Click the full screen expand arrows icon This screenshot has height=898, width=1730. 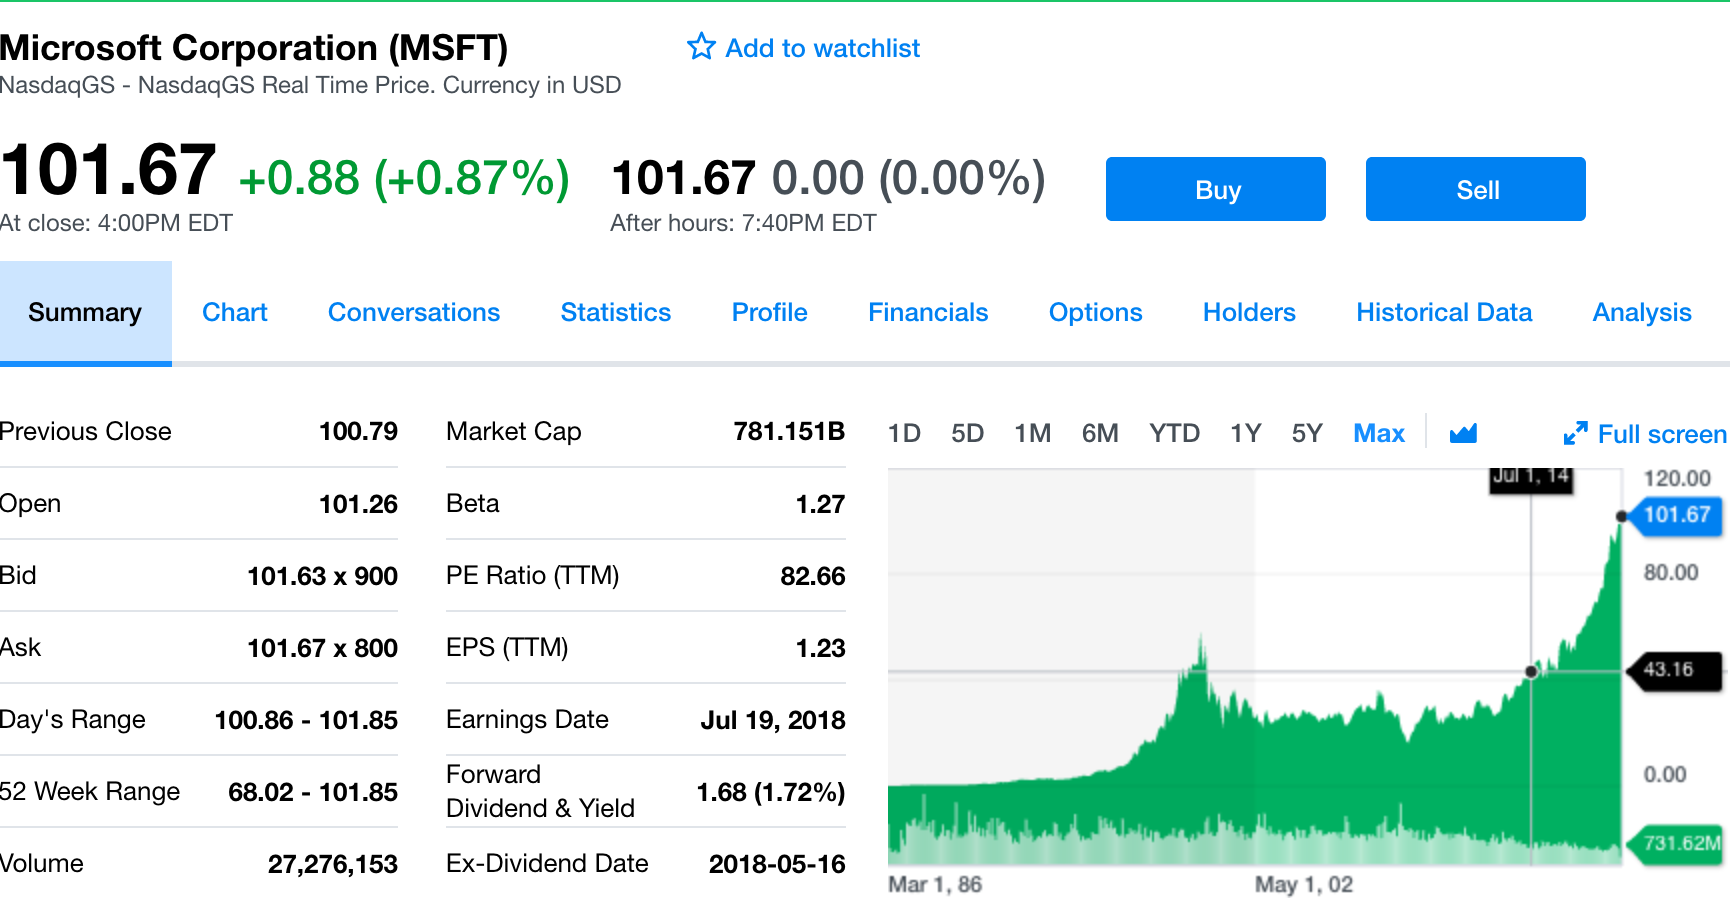pyautogui.click(x=1575, y=433)
